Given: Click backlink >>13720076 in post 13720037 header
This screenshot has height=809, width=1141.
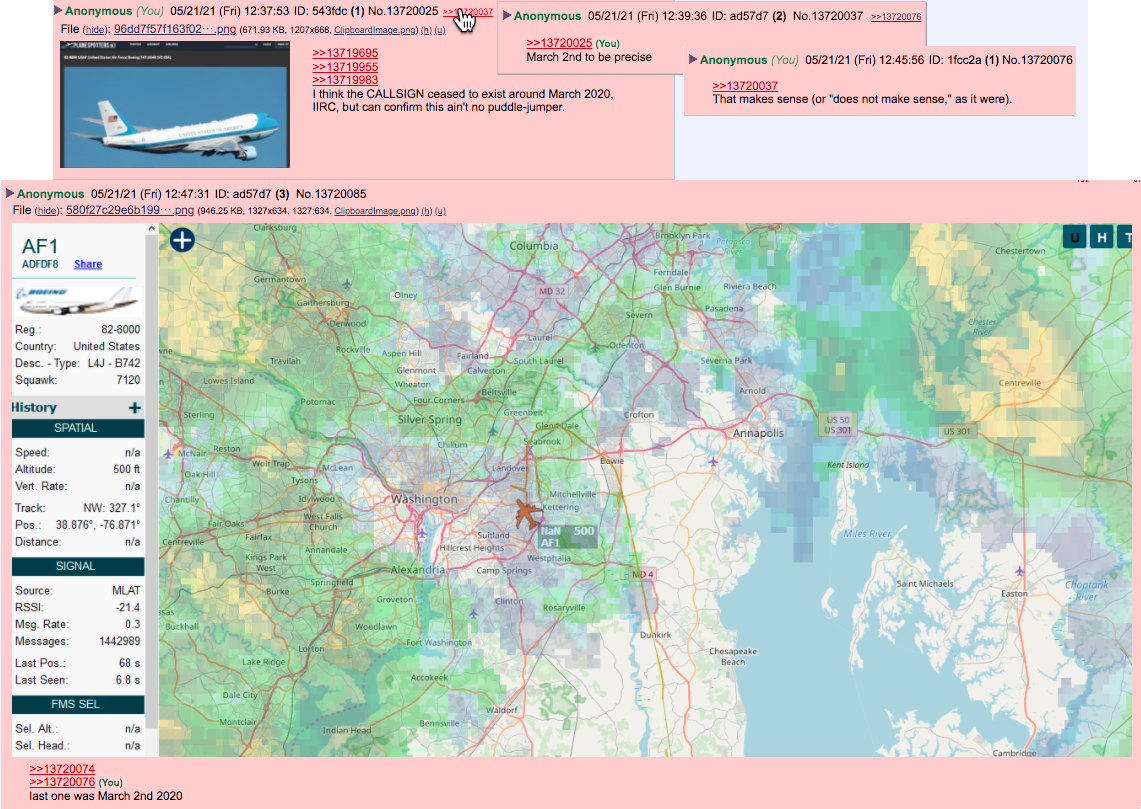Looking at the screenshot, I should pyautogui.click(x=896, y=17).
